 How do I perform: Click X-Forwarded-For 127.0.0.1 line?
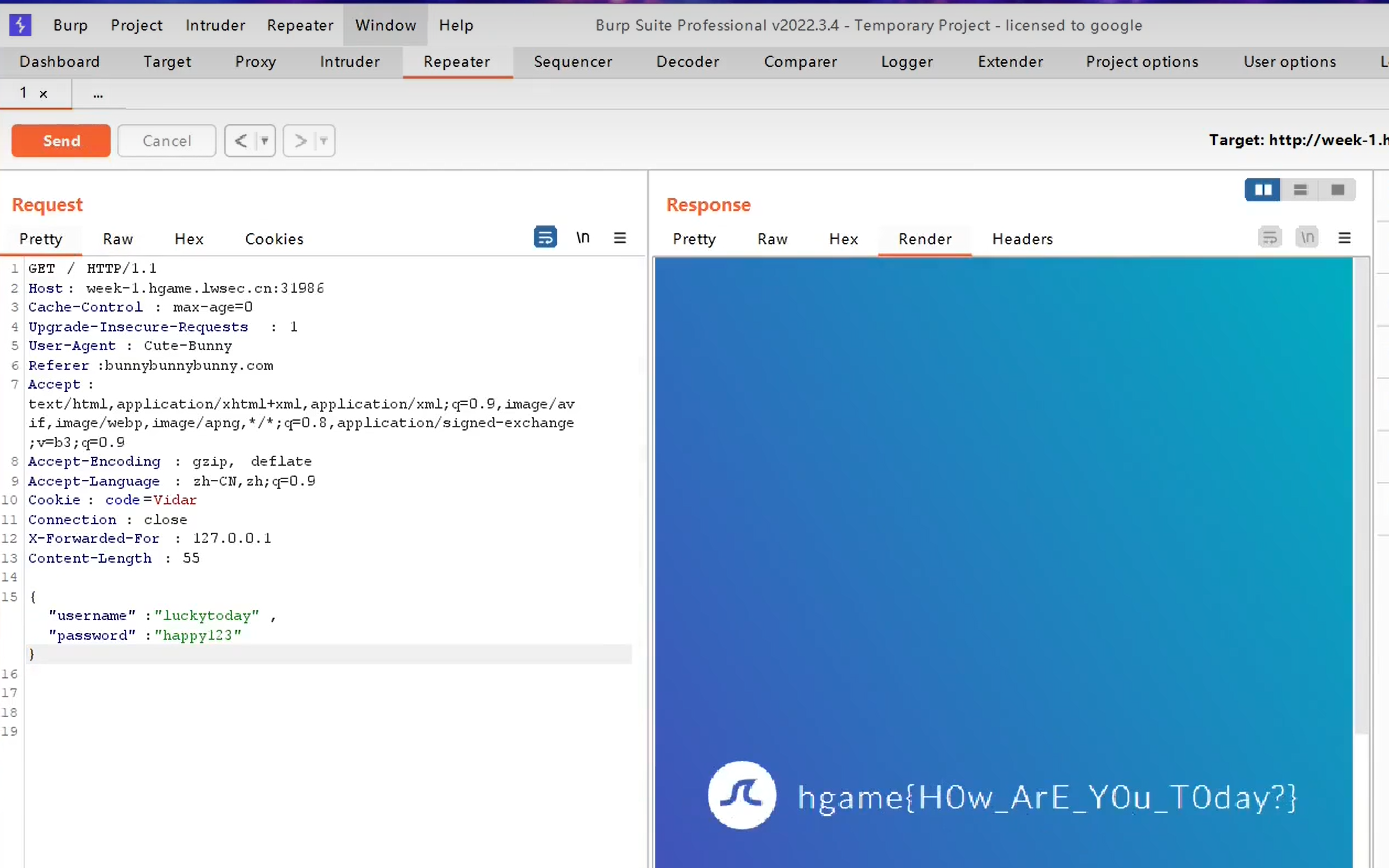[150, 539]
